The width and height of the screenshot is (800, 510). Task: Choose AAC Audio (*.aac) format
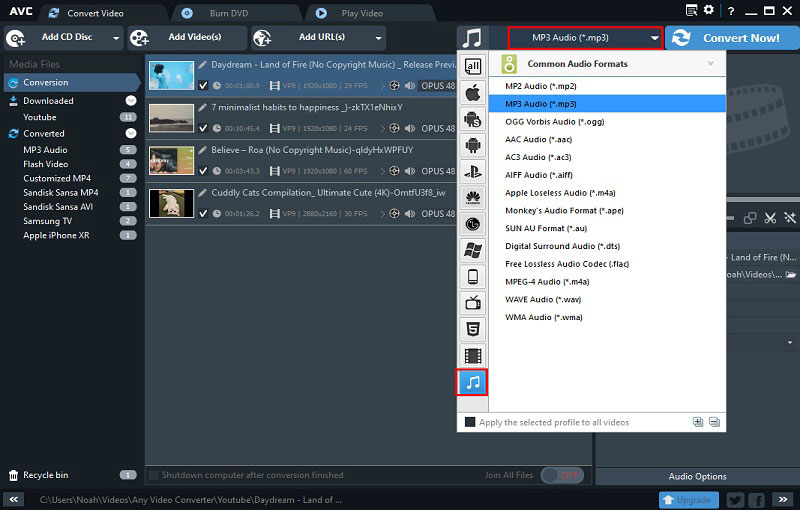click(607, 139)
